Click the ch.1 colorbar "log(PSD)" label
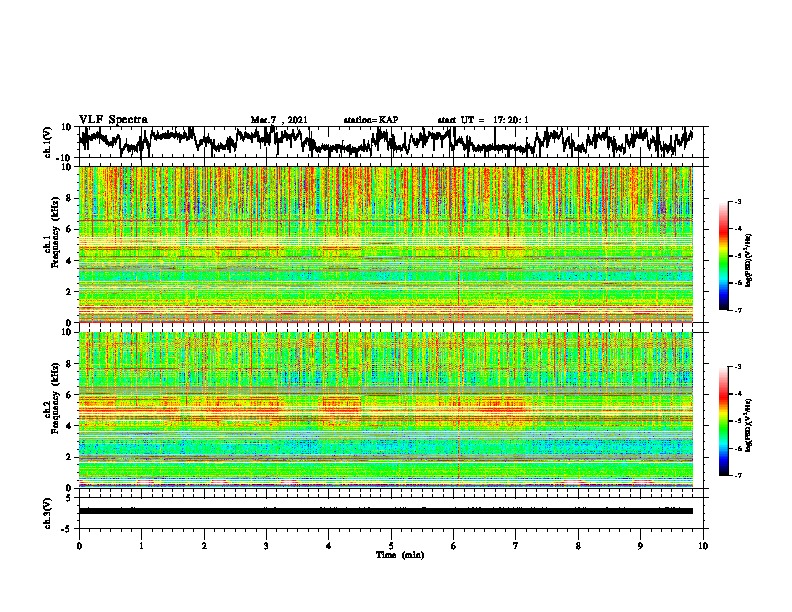This screenshot has width=792, height=612. 749,260
